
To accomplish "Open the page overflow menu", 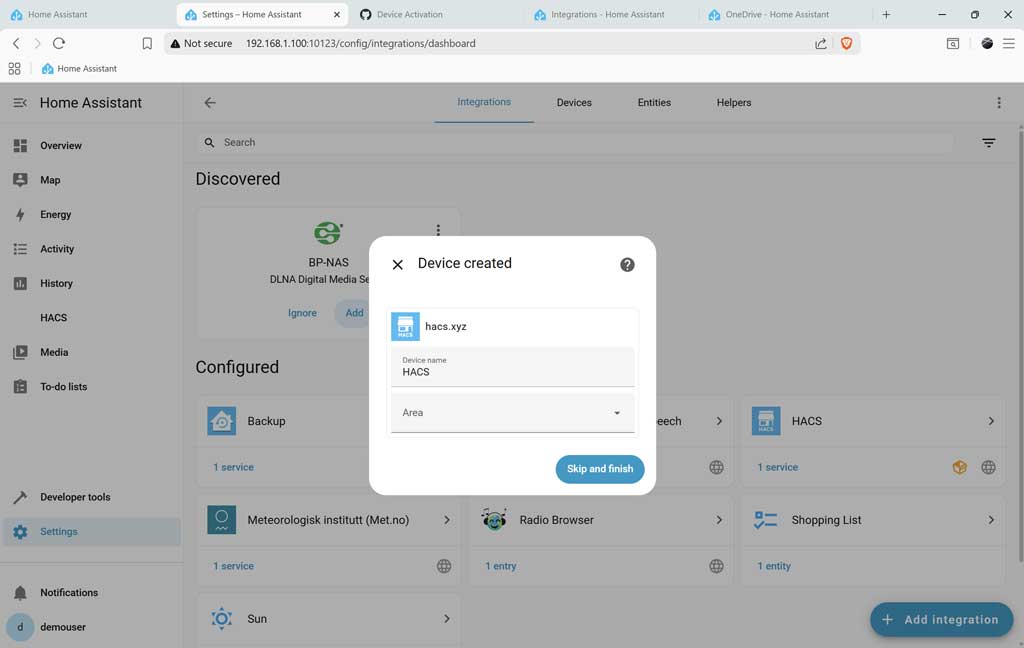I will (x=999, y=103).
